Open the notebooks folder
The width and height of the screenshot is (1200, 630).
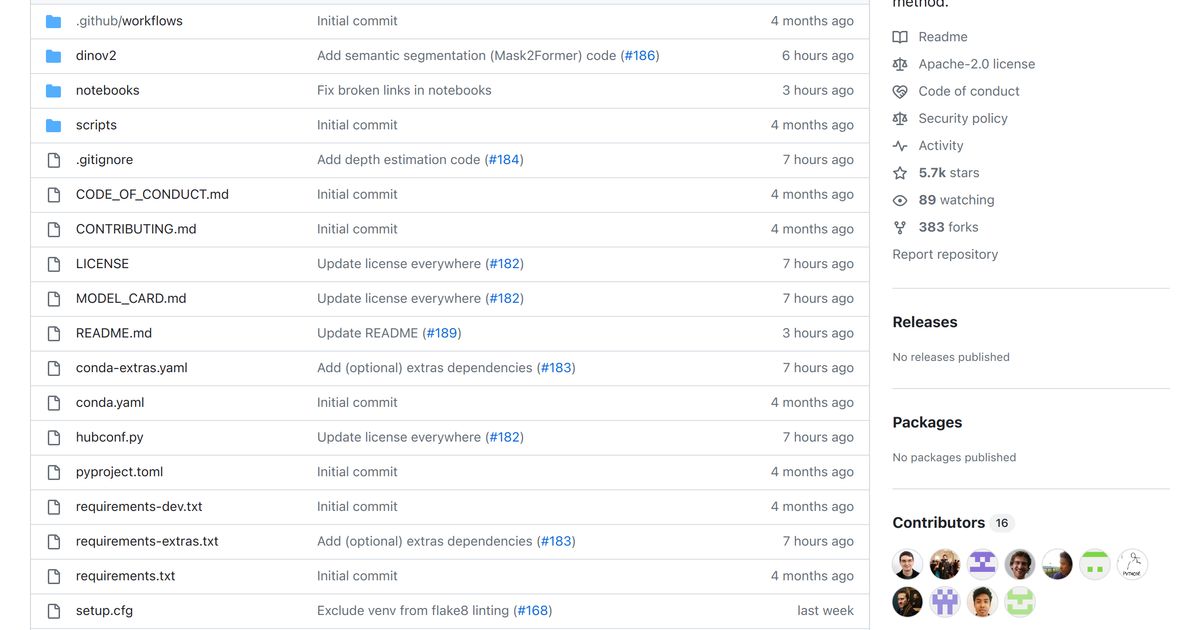click(x=107, y=90)
